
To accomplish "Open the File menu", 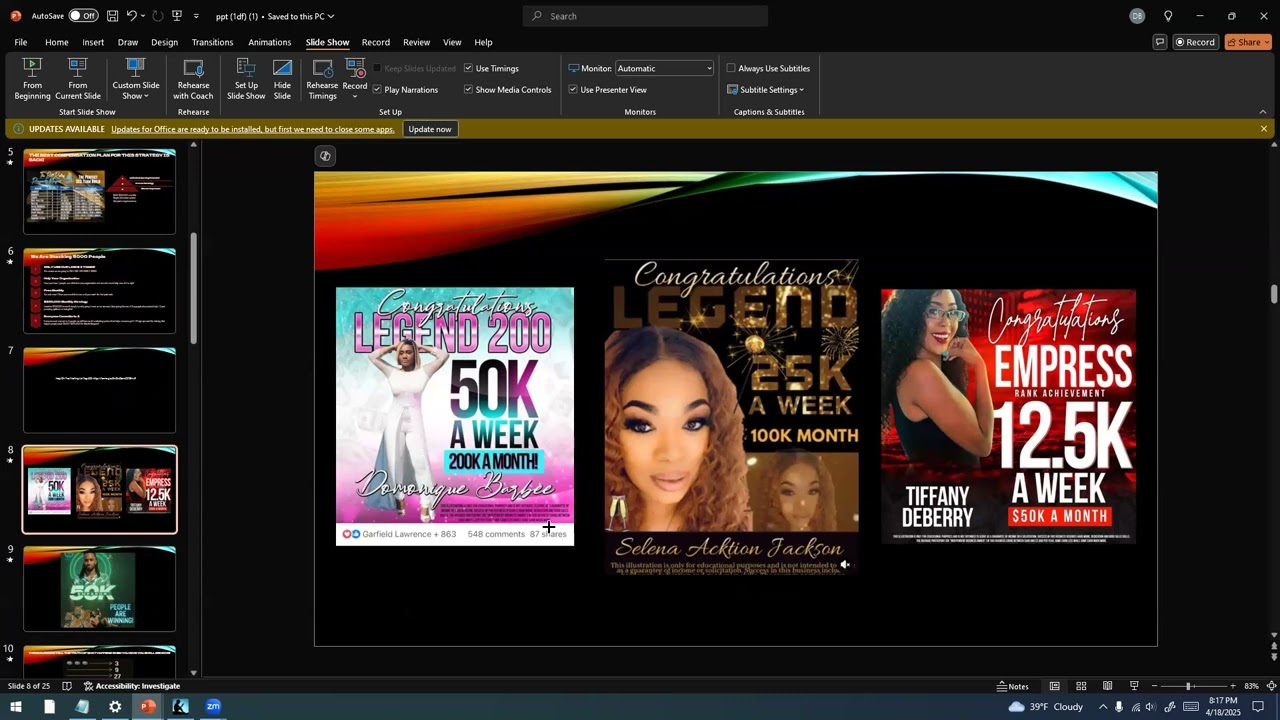I will 21,42.
